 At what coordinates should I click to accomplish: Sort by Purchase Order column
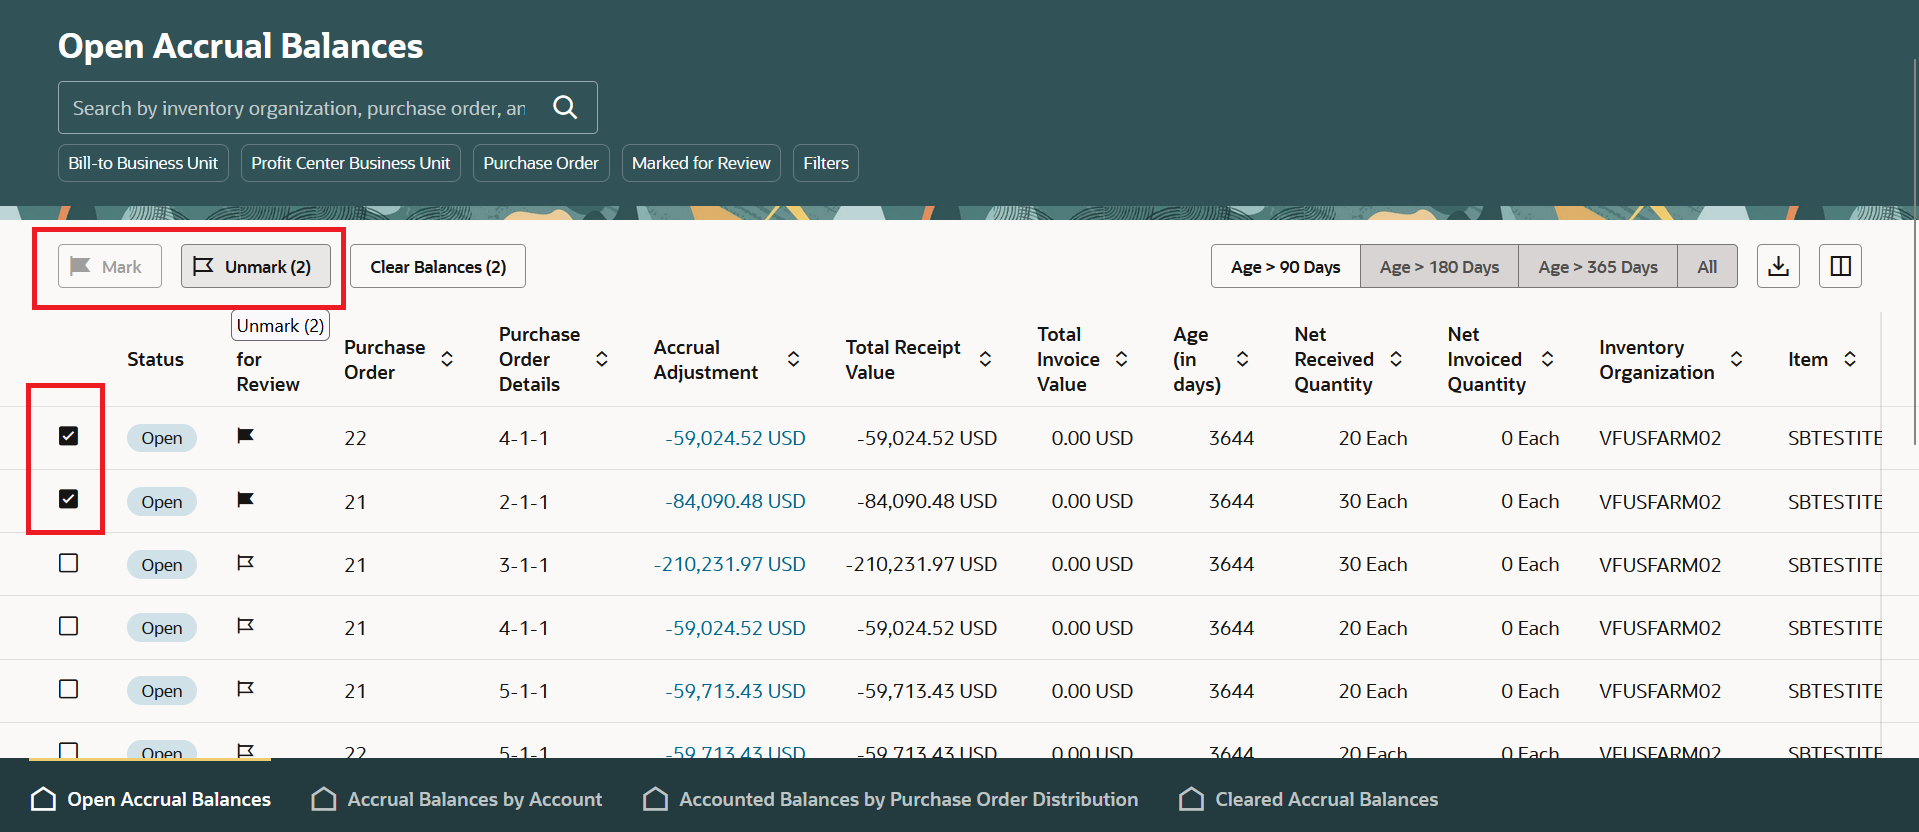coord(447,359)
